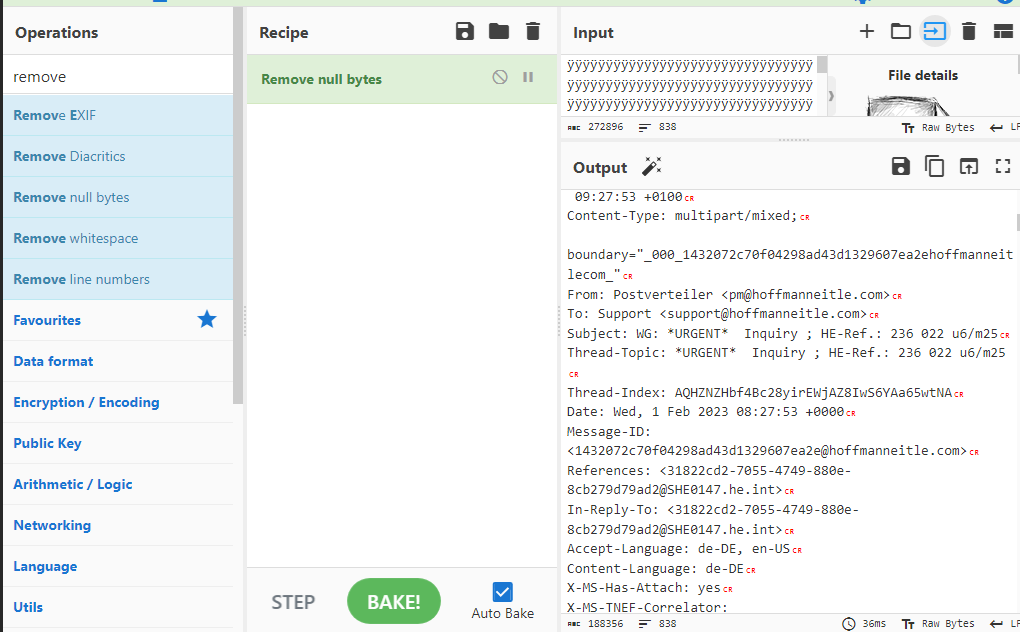Toggle the Auto Bake checkbox
Viewport: 1020px width, 632px height.
(x=503, y=592)
